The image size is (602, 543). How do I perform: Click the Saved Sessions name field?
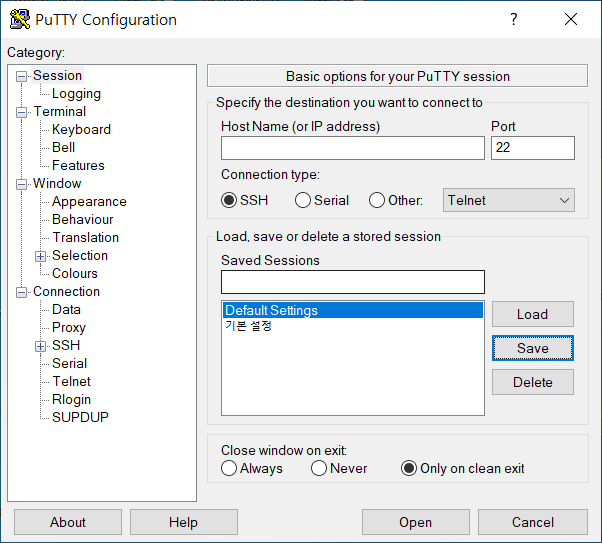coord(352,282)
